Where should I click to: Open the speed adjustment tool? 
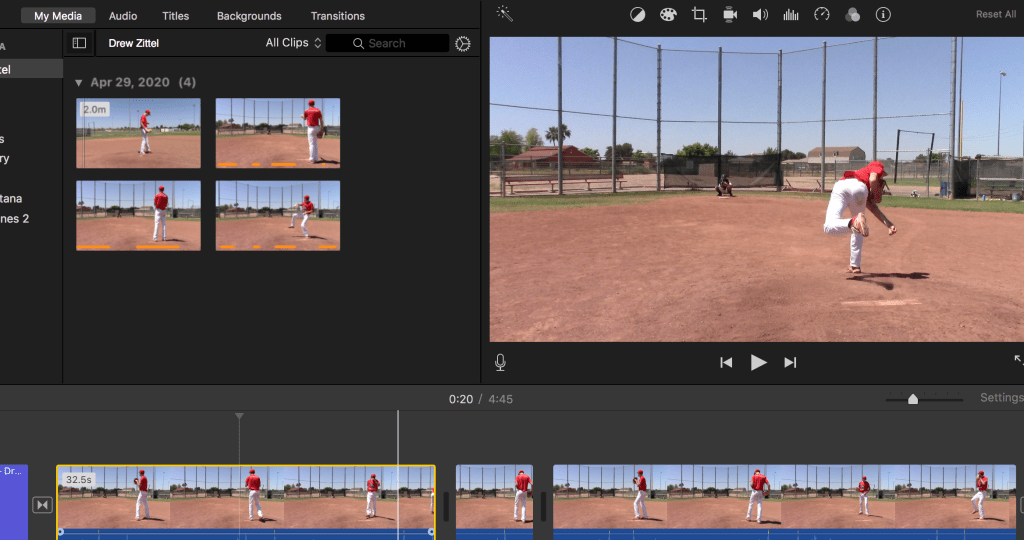822,15
